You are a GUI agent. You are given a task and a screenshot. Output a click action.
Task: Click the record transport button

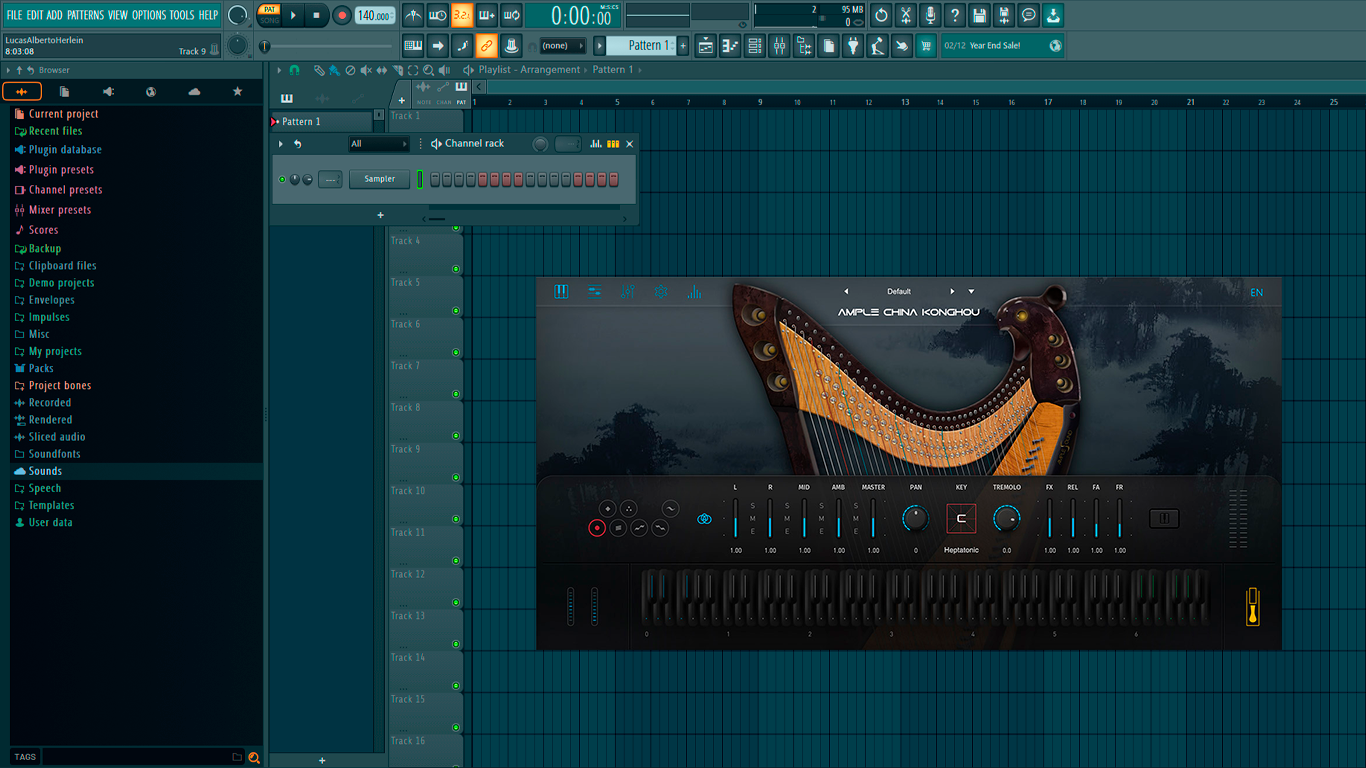tap(342, 15)
